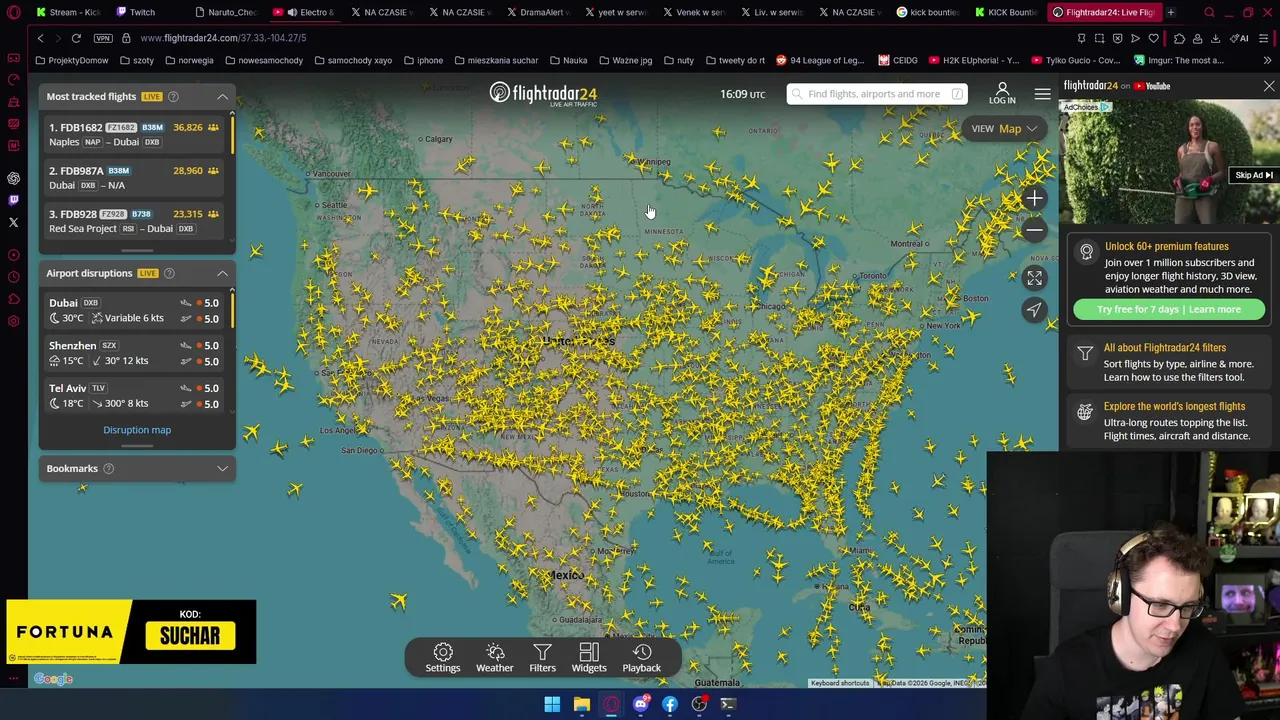Show help for Most tracked flights
1280x720 pixels.
click(173, 97)
